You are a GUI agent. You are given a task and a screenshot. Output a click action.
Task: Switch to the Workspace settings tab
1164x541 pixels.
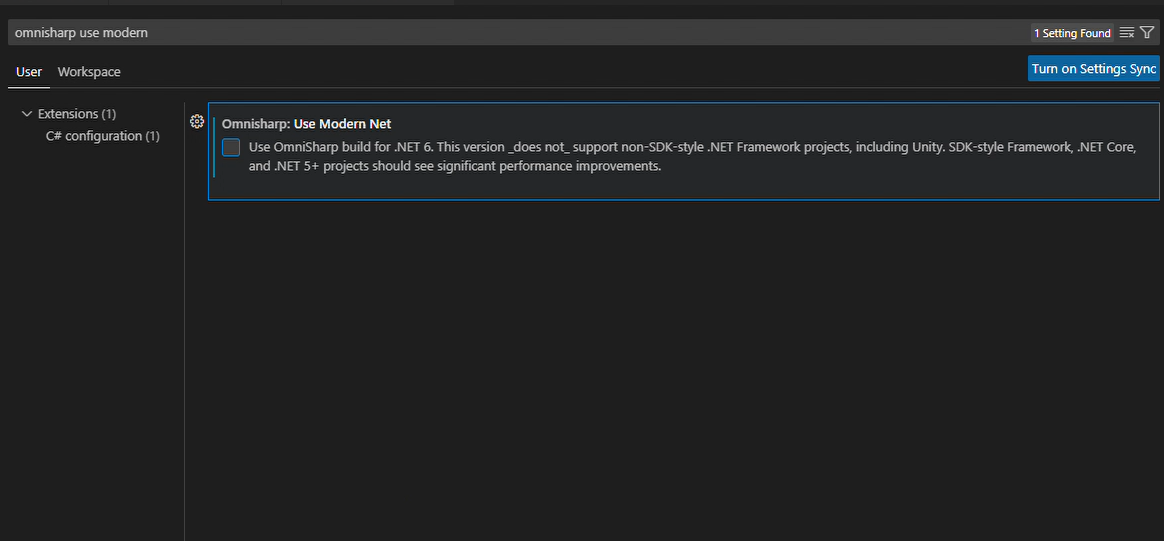tap(89, 72)
